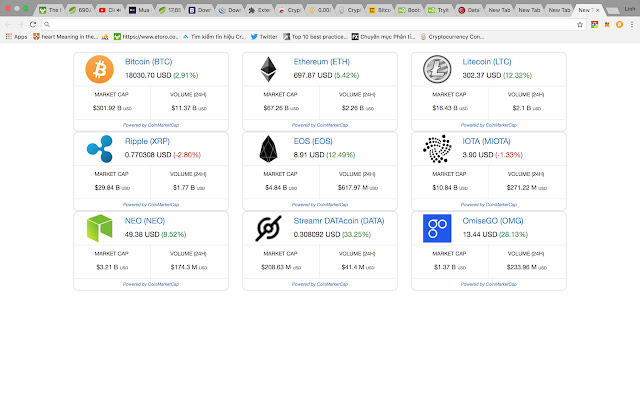Open the Chrome three-dot menu
The width and height of the screenshot is (640, 400).
click(x=632, y=24)
